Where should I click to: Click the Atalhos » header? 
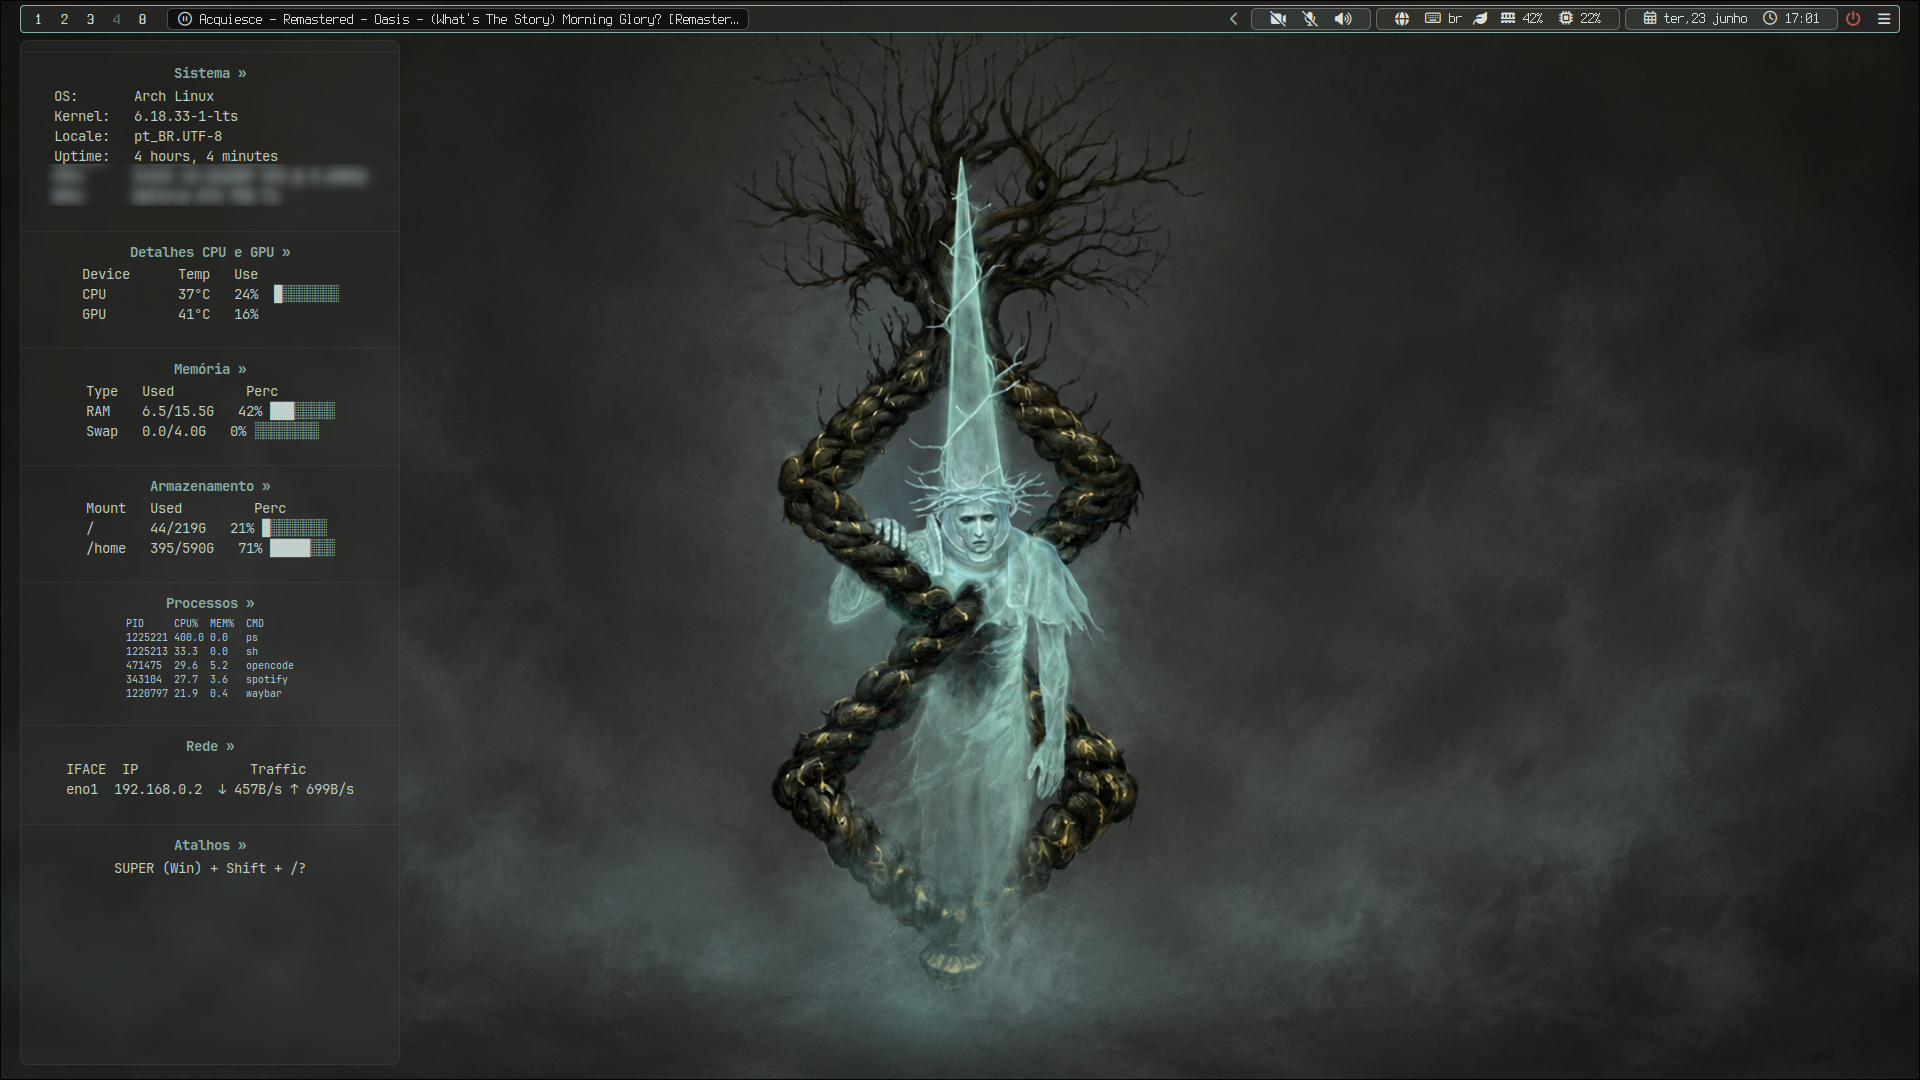pos(210,845)
